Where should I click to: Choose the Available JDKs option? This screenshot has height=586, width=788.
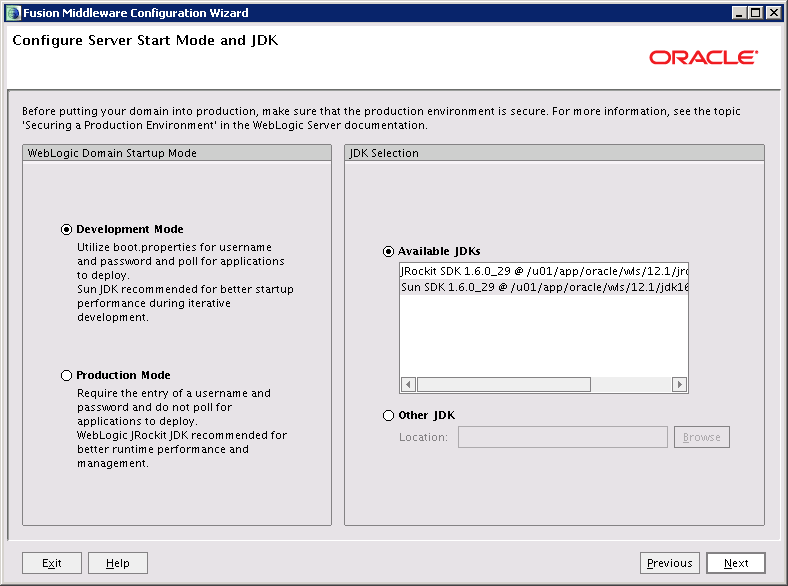coord(389,251)
